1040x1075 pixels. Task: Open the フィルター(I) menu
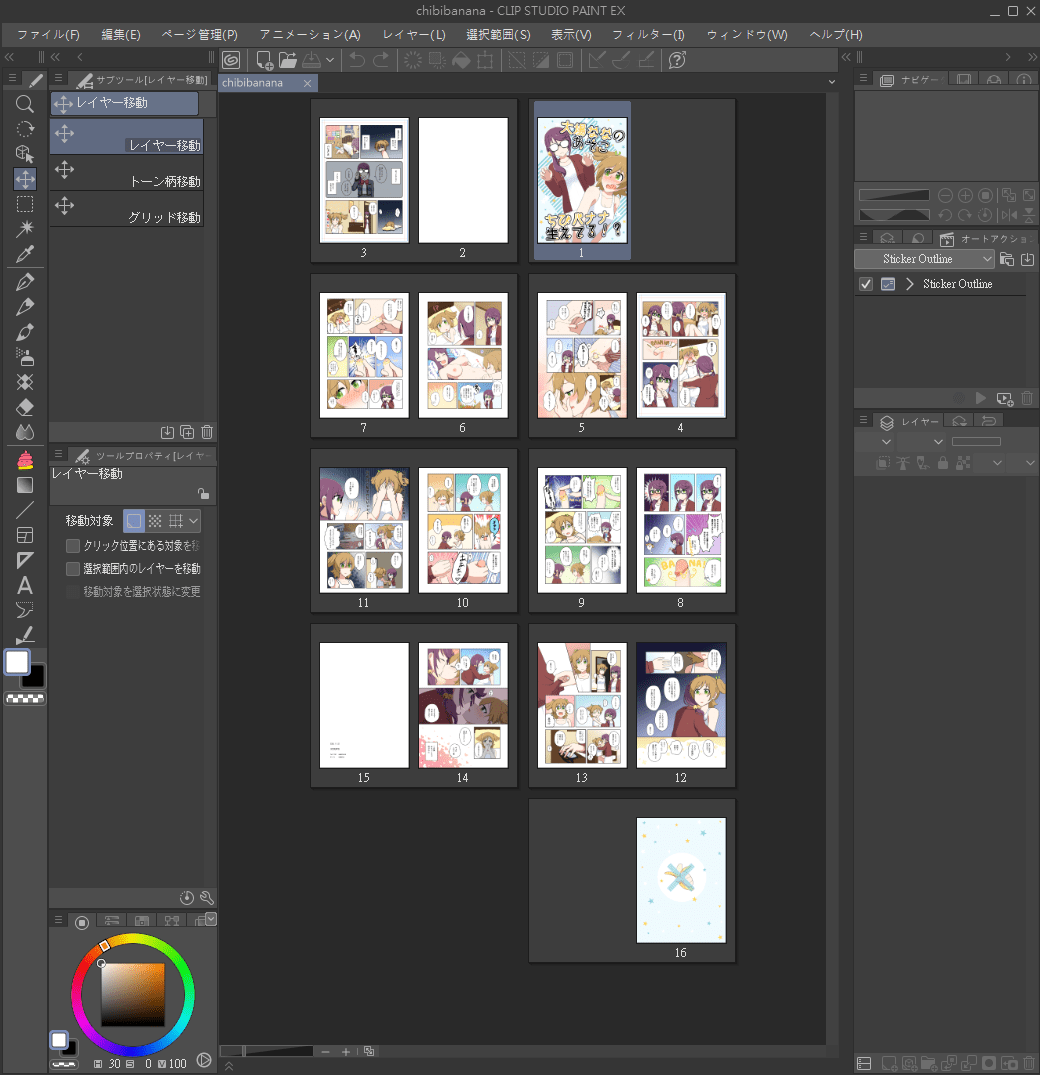coord(648,34)
